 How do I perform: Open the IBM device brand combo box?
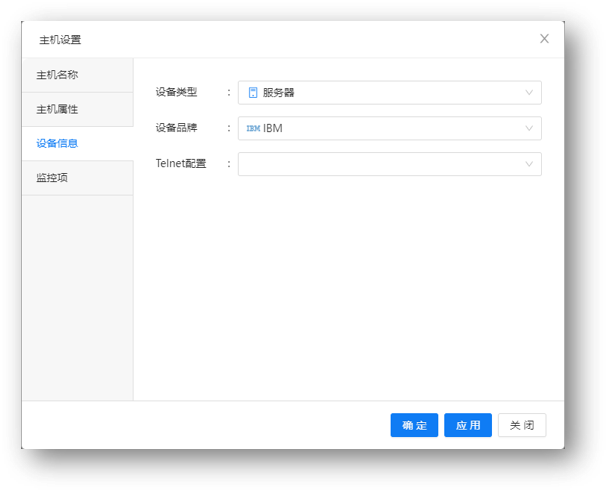pyautogui.click(x=389, y=128)
